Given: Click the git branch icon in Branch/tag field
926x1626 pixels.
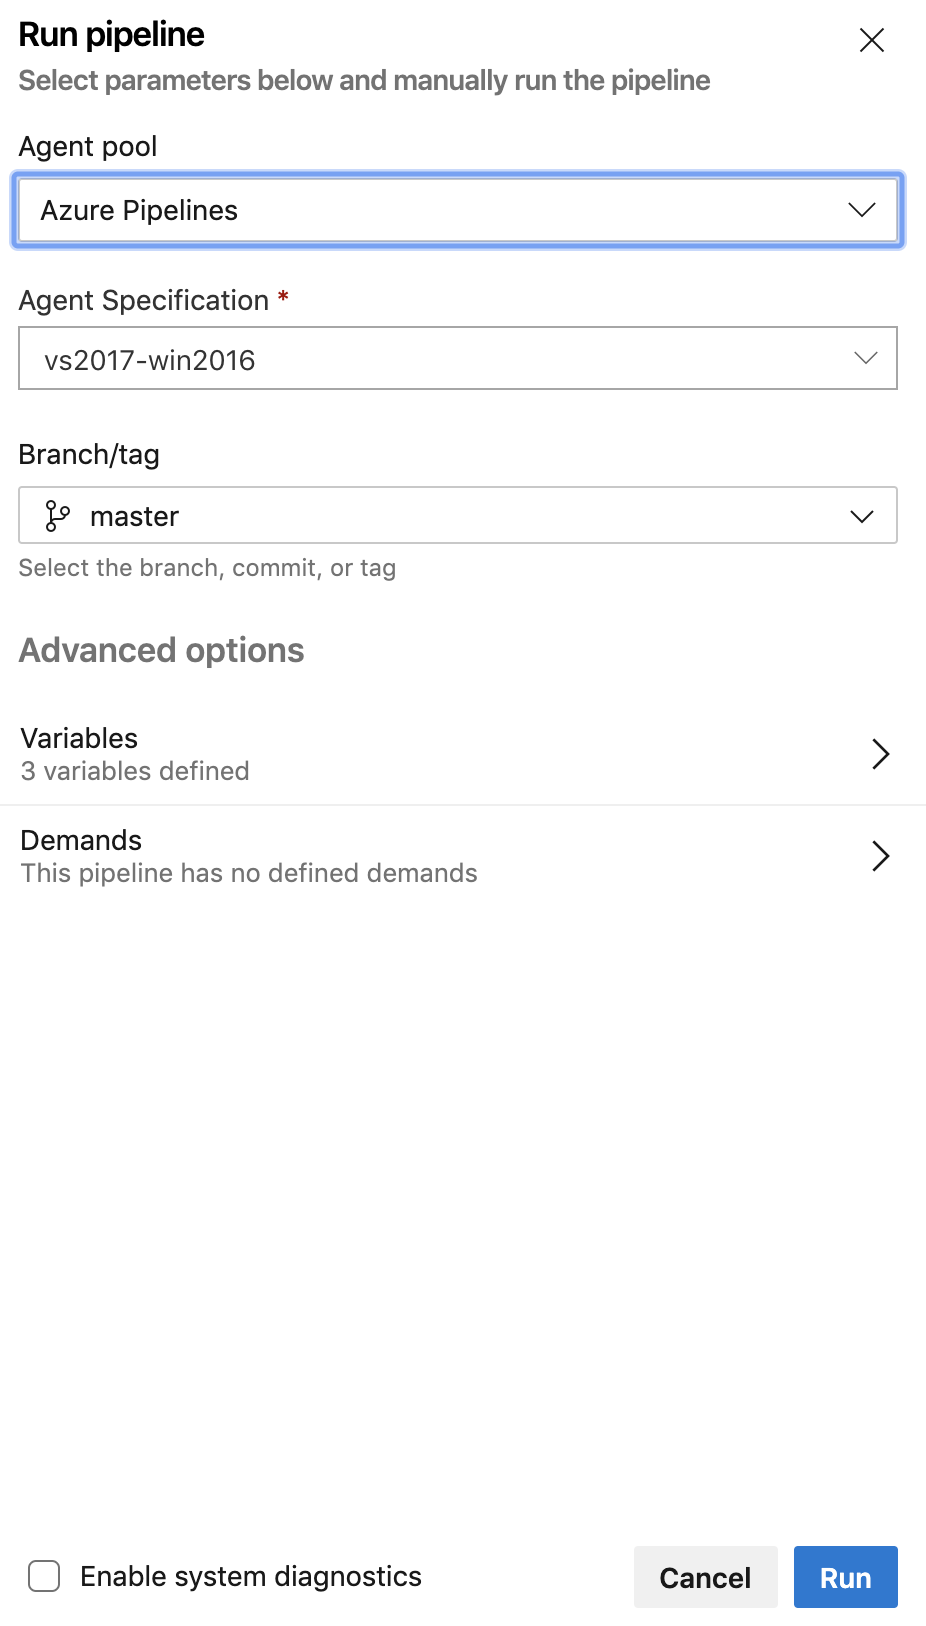Looking at the screenshot, I should 57,516.
